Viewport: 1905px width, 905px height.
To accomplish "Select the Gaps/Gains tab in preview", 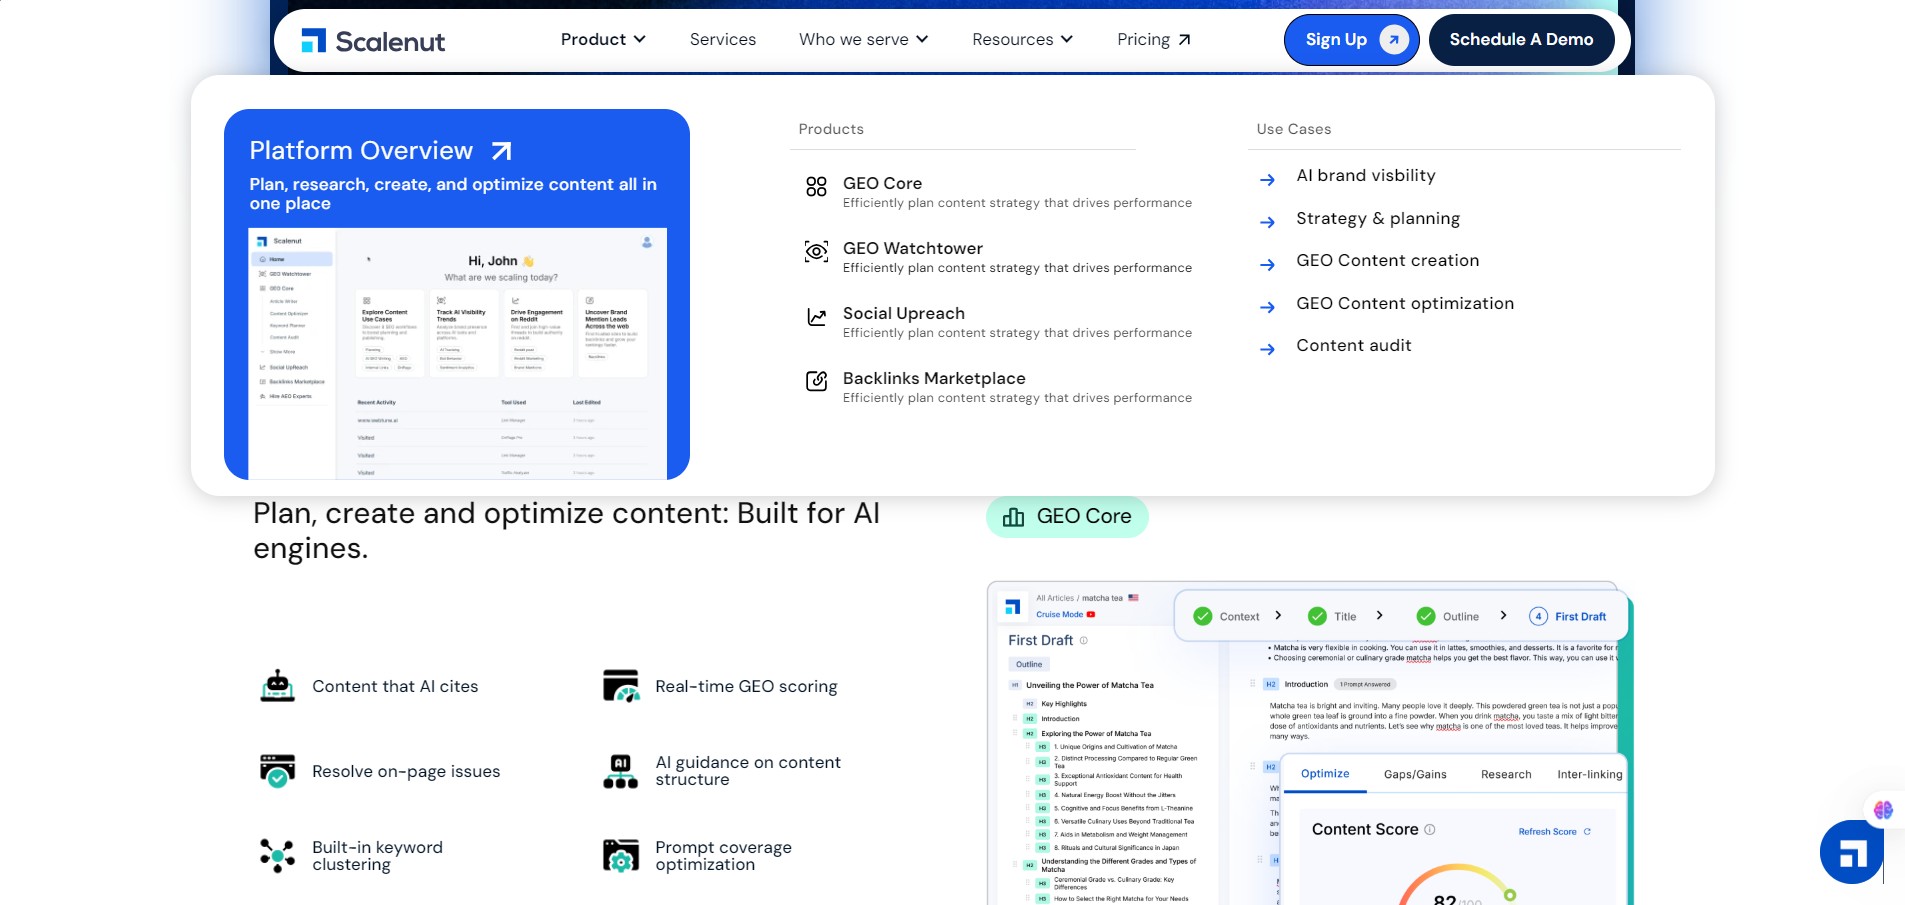I will click(x=1415, y=775).
